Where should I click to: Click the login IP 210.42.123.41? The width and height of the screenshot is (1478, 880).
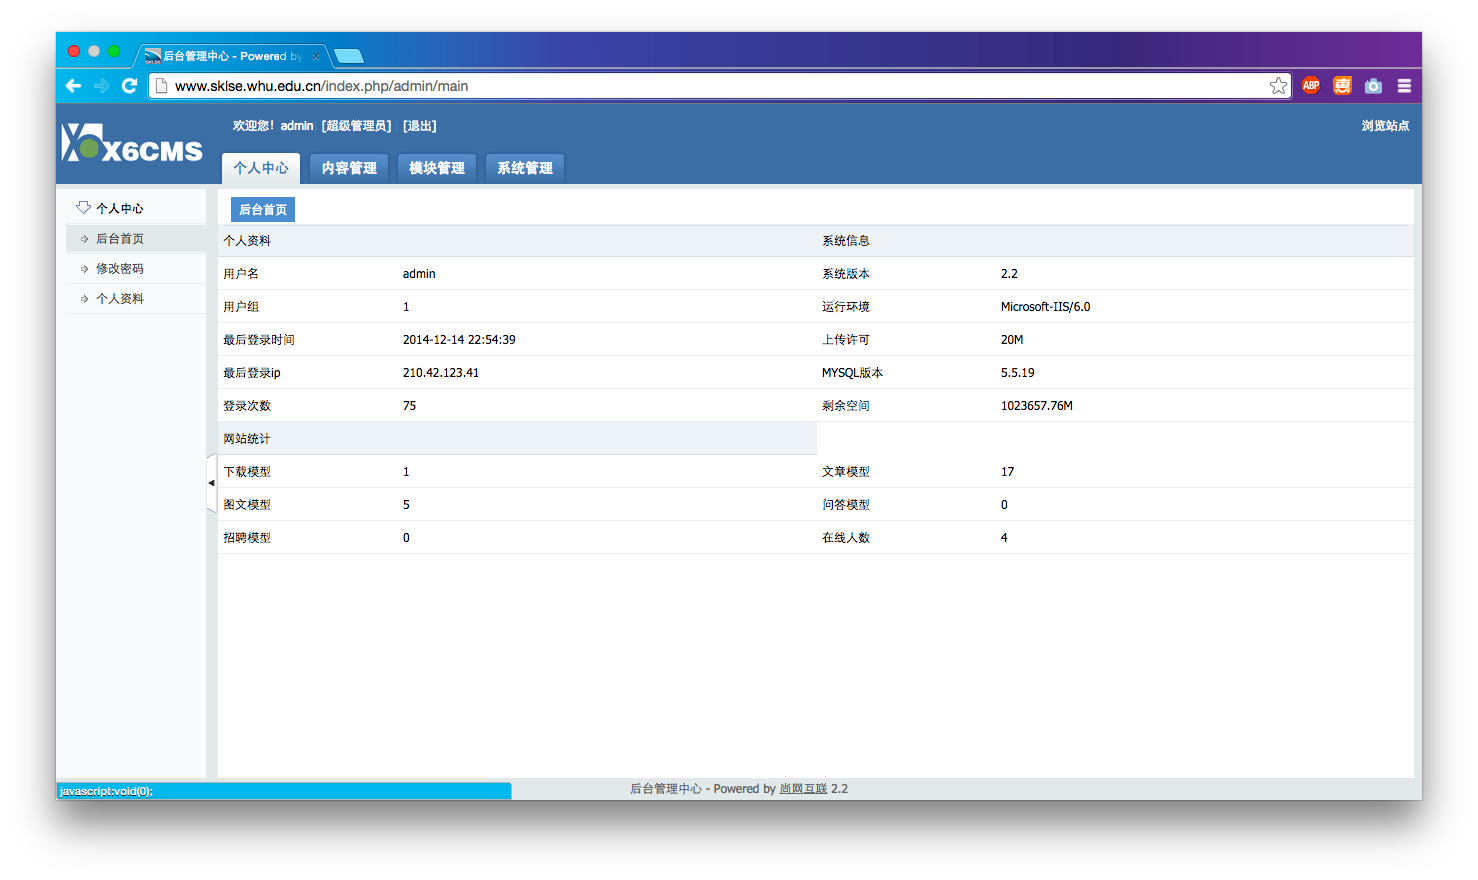(x=441, y=373)
